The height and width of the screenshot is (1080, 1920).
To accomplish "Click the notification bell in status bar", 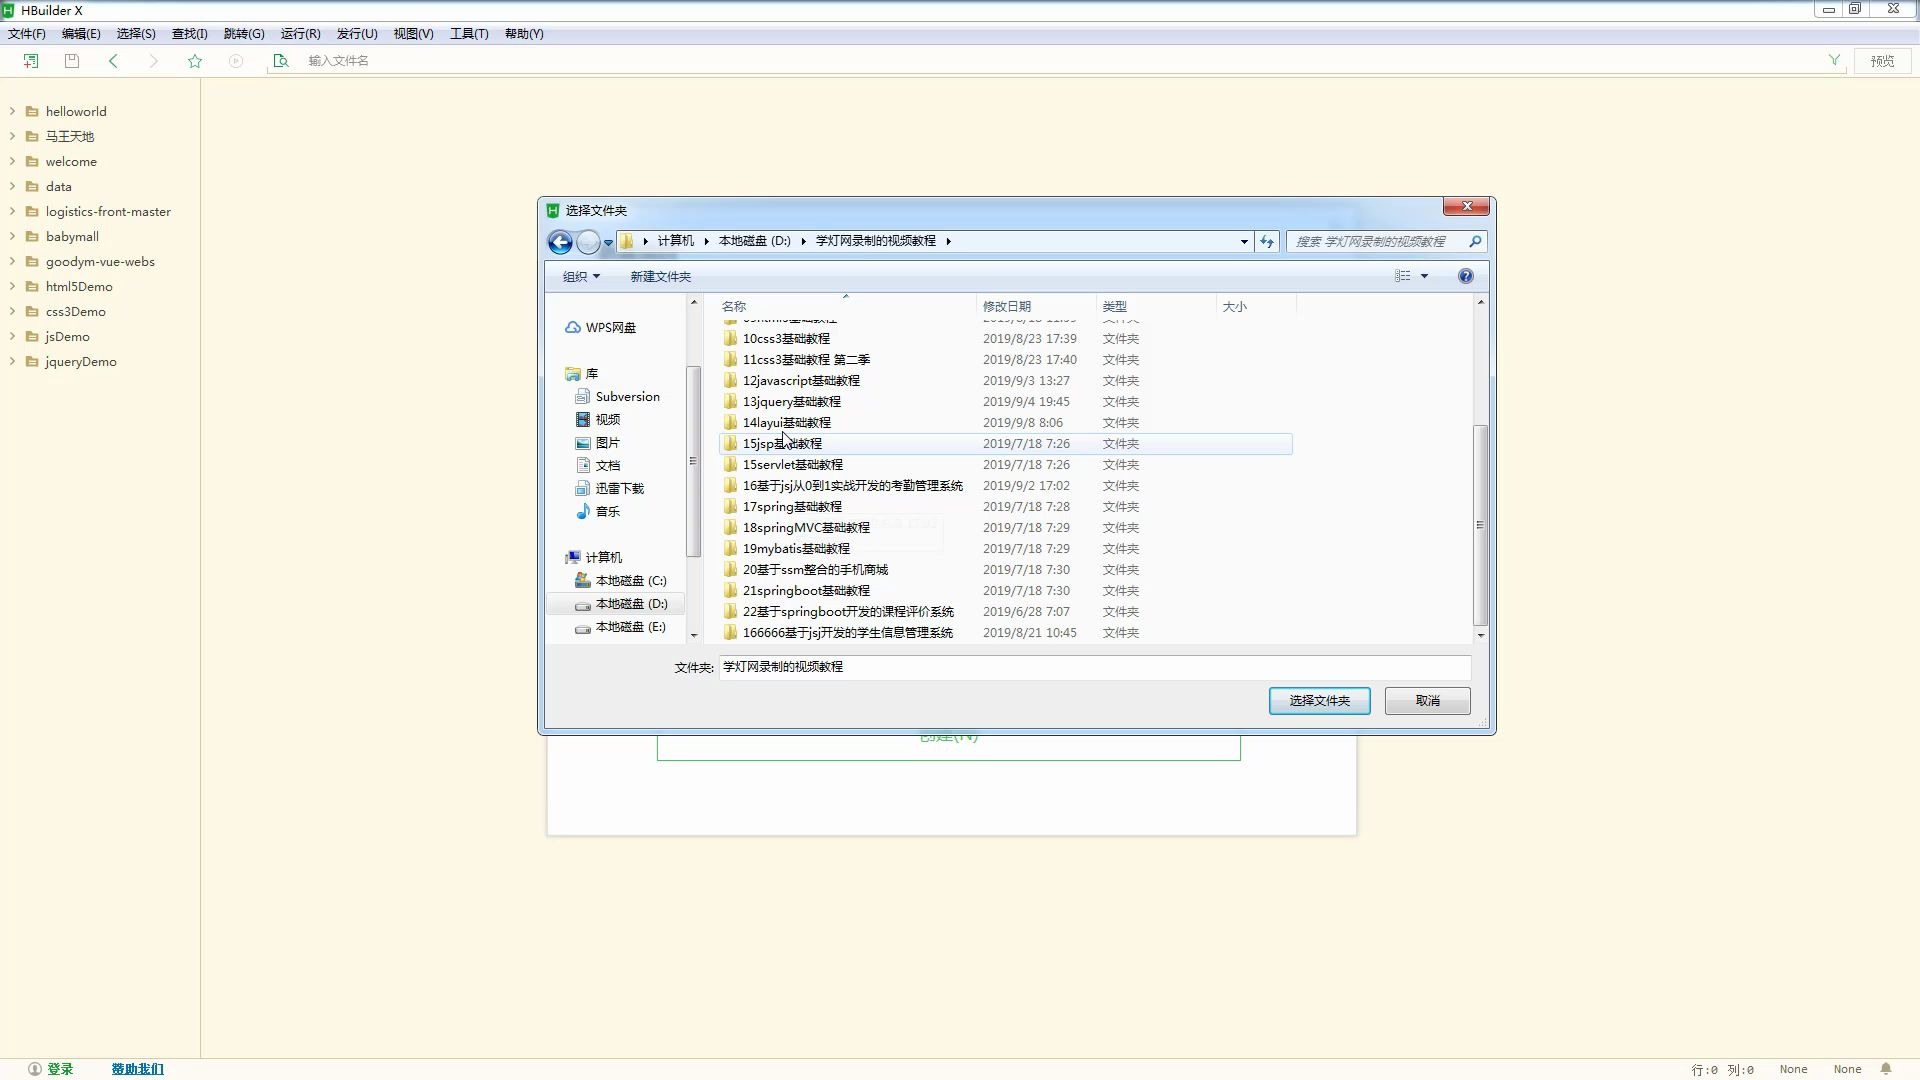I will (1886, 1069).
